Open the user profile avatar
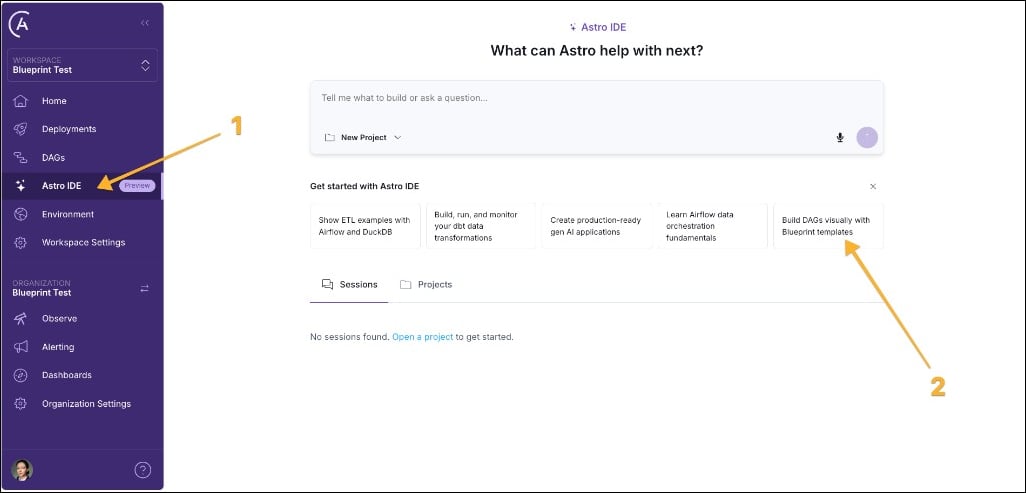This screenshot has height=493, width=1026. click(22, 469)
